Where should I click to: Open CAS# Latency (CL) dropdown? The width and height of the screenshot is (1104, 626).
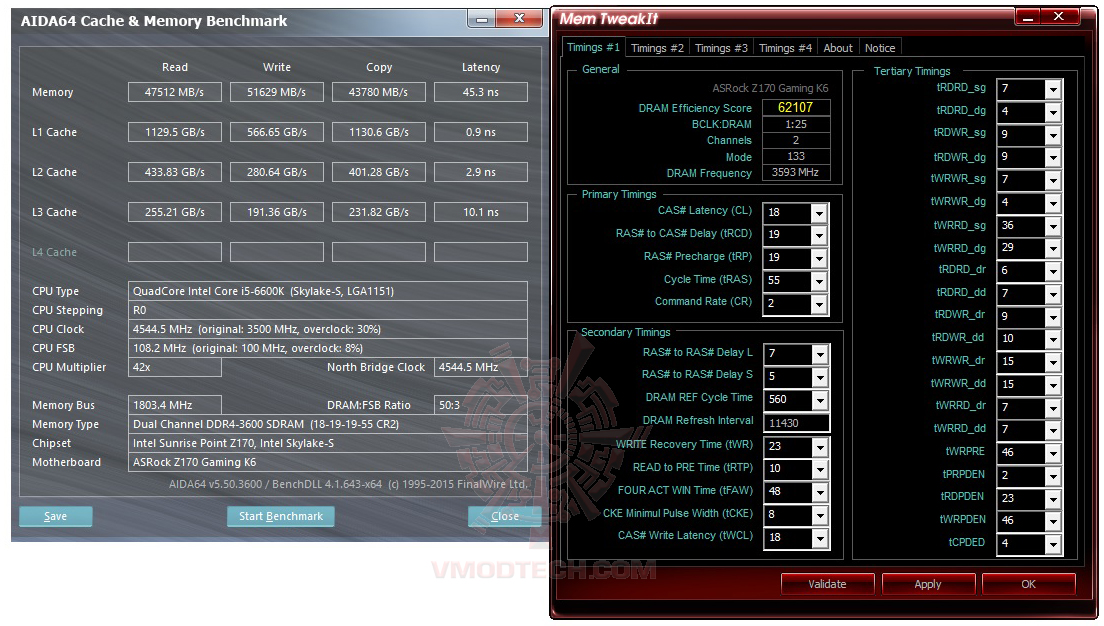point(819,213)
